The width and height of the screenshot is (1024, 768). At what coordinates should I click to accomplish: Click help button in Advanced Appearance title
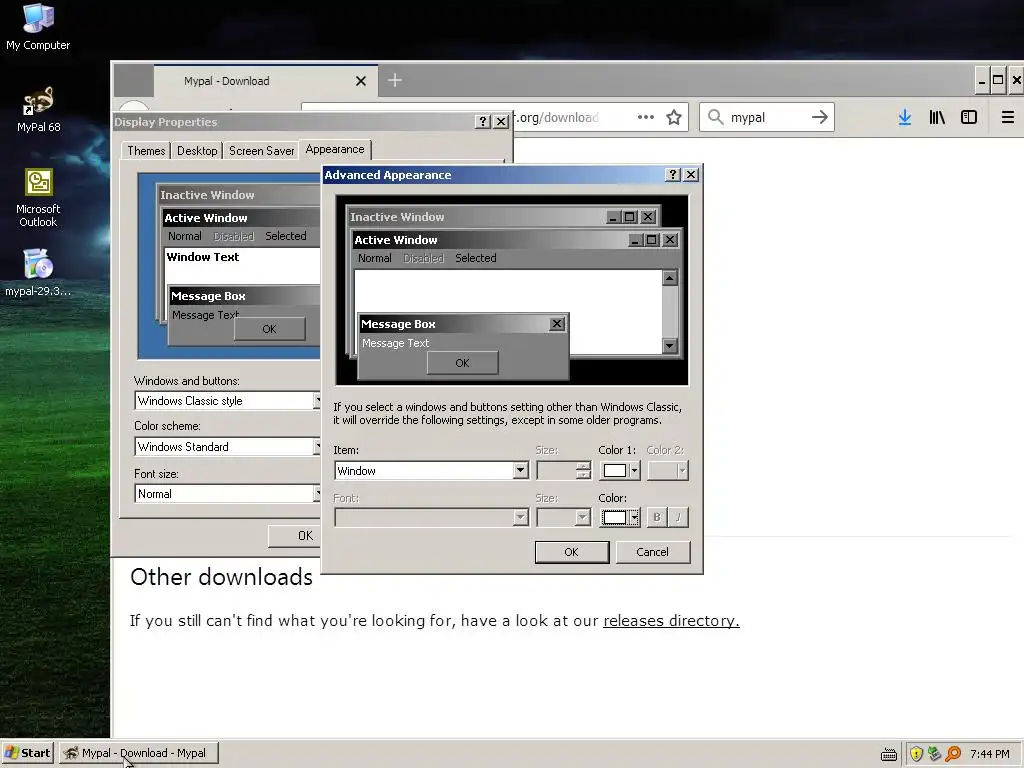click(673, 174)
